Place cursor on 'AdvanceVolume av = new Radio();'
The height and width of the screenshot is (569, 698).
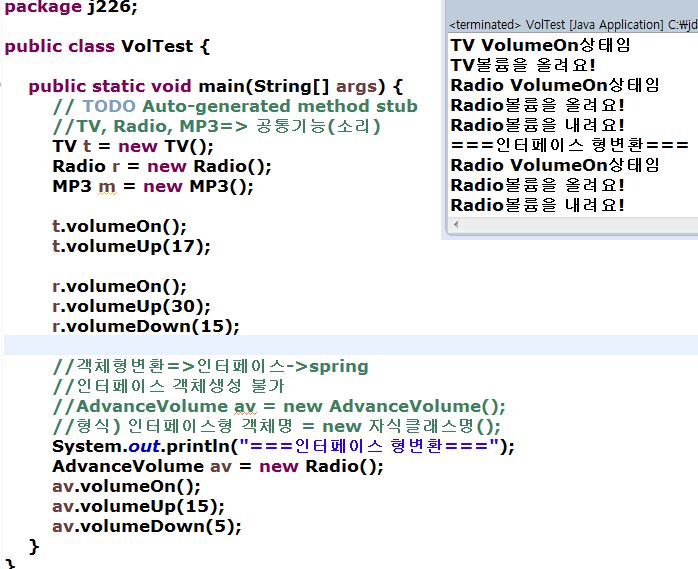[218, 467]
